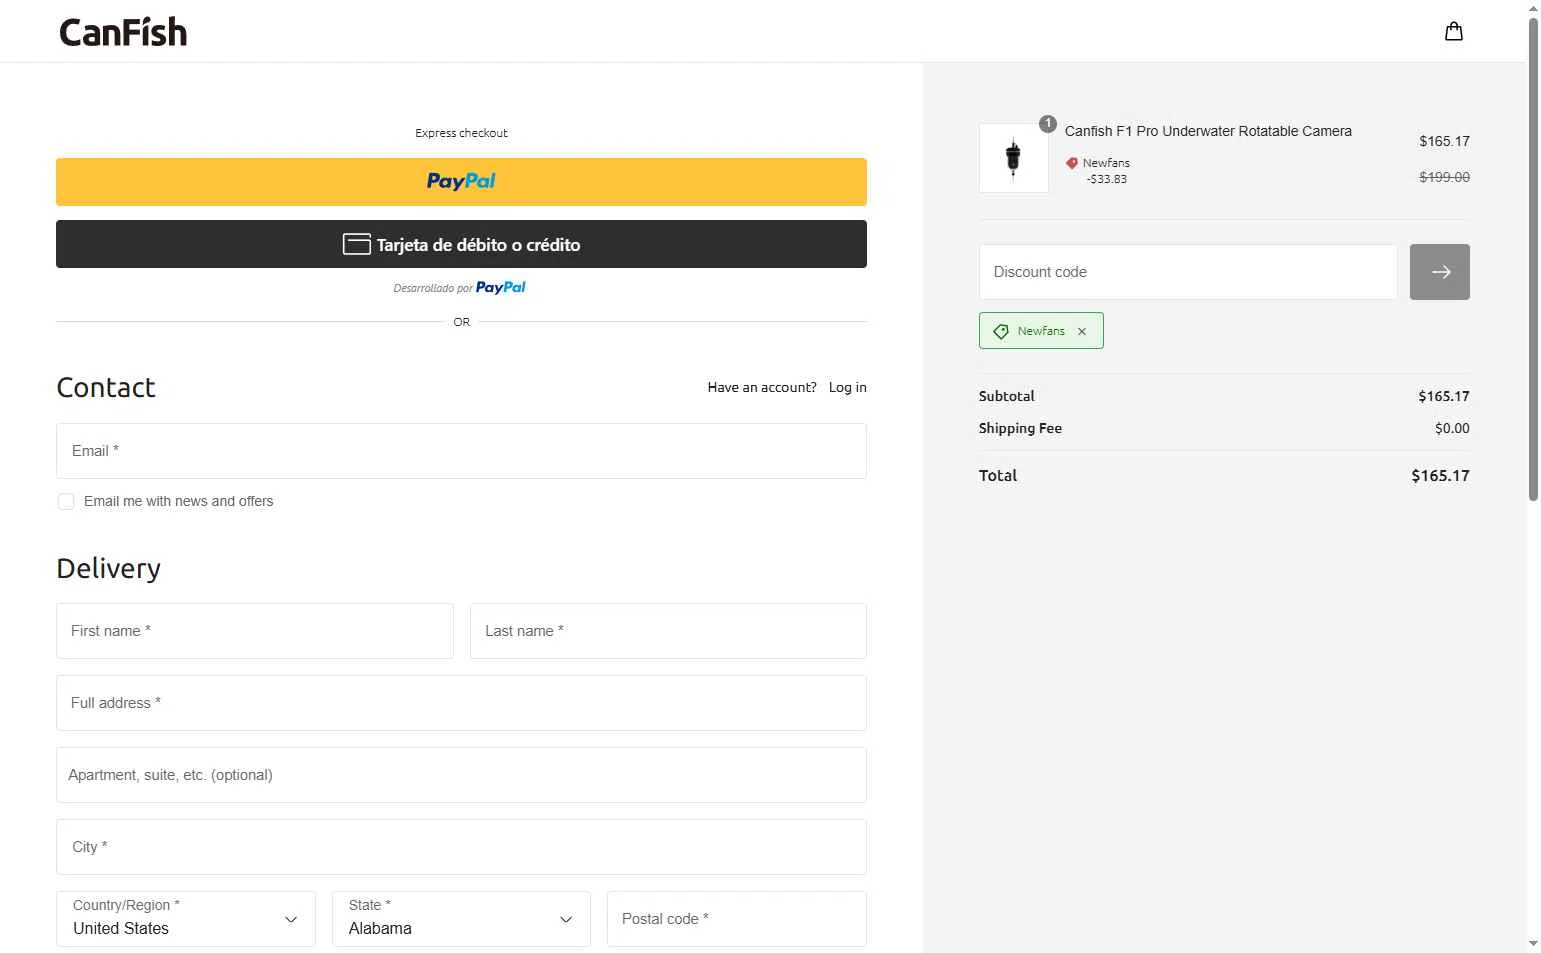Click the green tag icon on Newfans chip
Viewport: 1541px width, 953px height.
tap(1001, 331)
